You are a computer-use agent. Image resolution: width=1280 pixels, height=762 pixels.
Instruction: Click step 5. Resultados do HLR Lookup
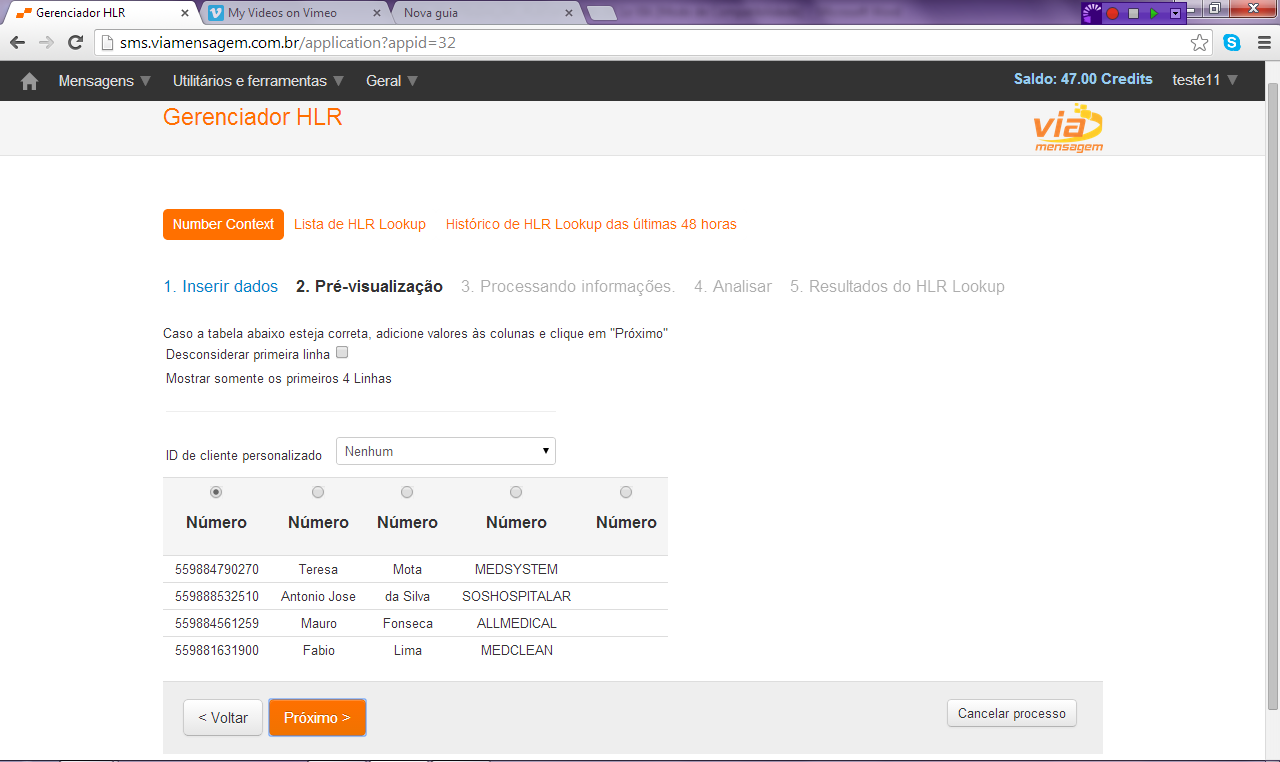(897, 286)
